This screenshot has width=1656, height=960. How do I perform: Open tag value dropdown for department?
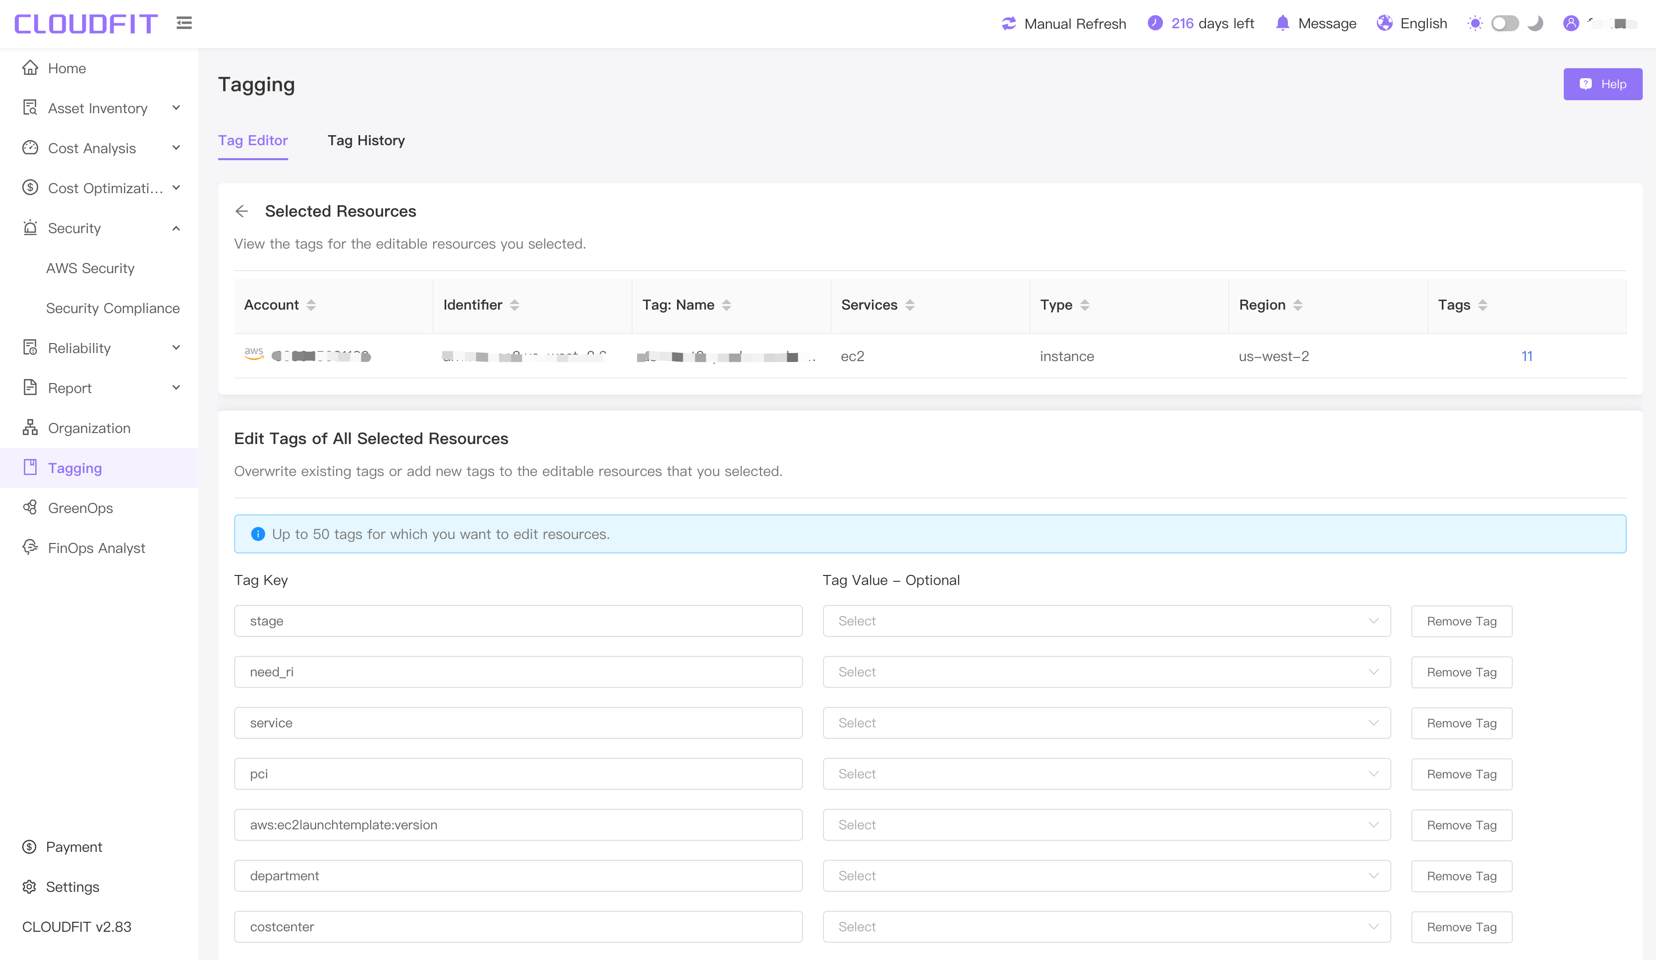(x=1106, y=876)
